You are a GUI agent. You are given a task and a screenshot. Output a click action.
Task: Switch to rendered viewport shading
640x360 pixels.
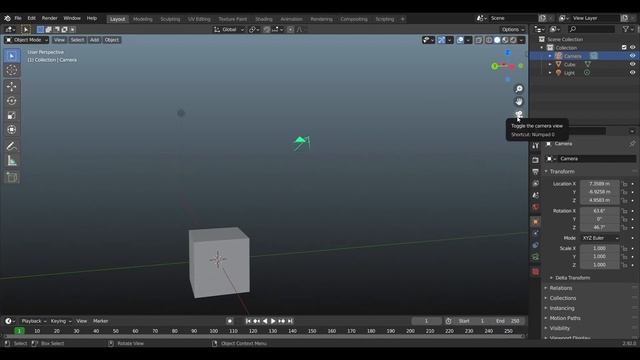[513, 40]
